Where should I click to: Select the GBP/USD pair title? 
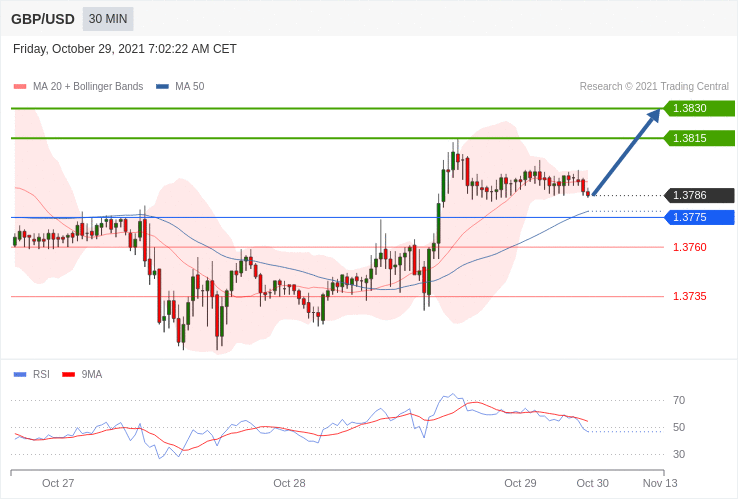(x=43, y=19)
